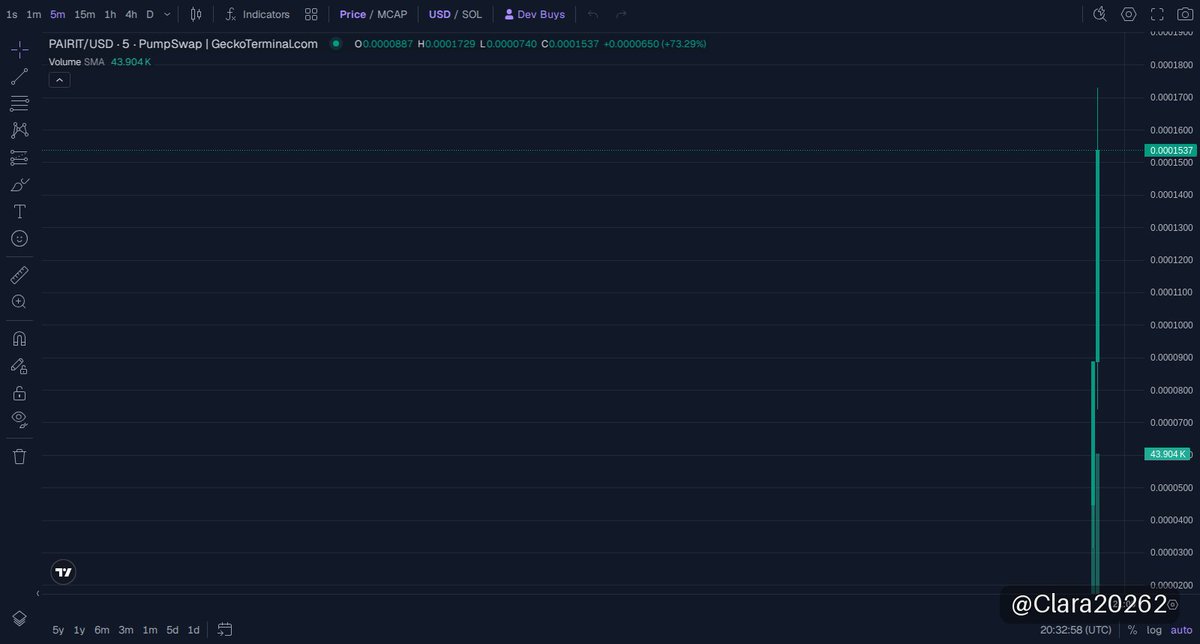Switch quote currency to SOL
The width and height of the screenshot is (1200, 644).
pyautogui.click(x=471, y=14)
